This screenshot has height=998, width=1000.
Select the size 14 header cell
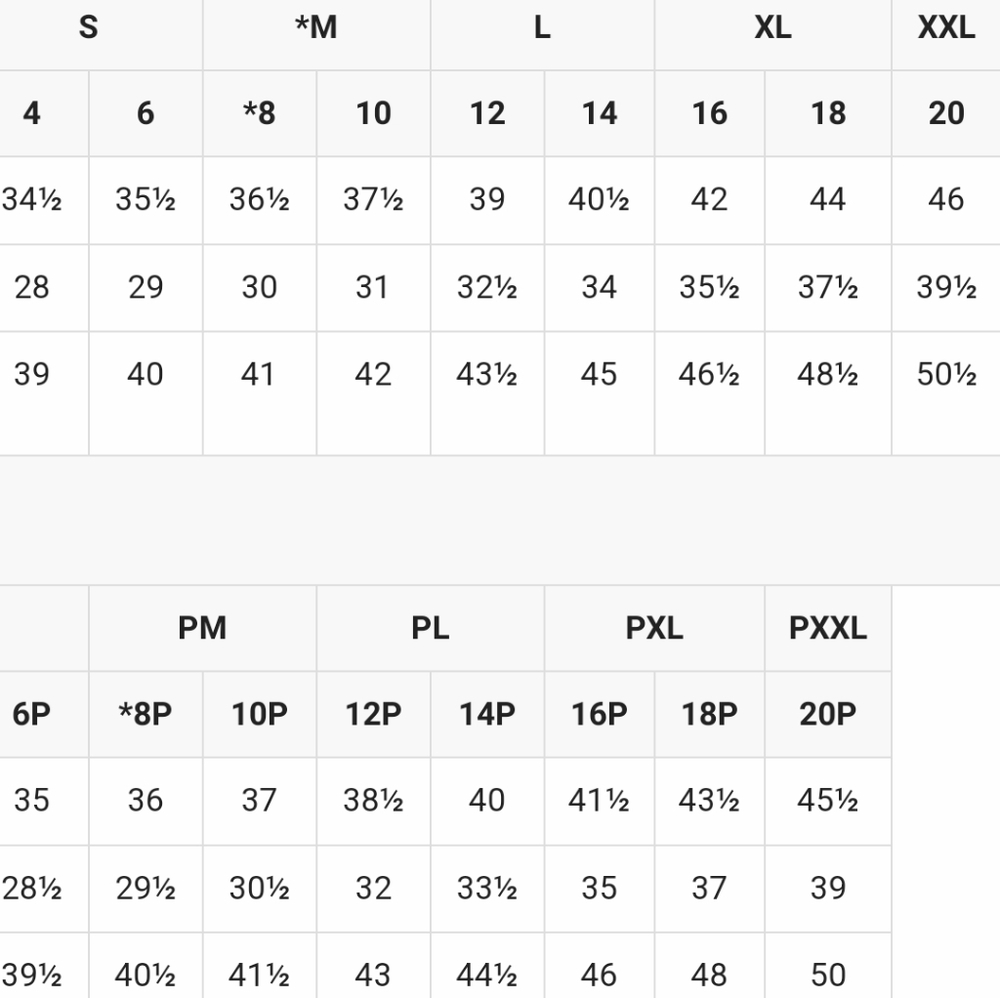[599, 114]
